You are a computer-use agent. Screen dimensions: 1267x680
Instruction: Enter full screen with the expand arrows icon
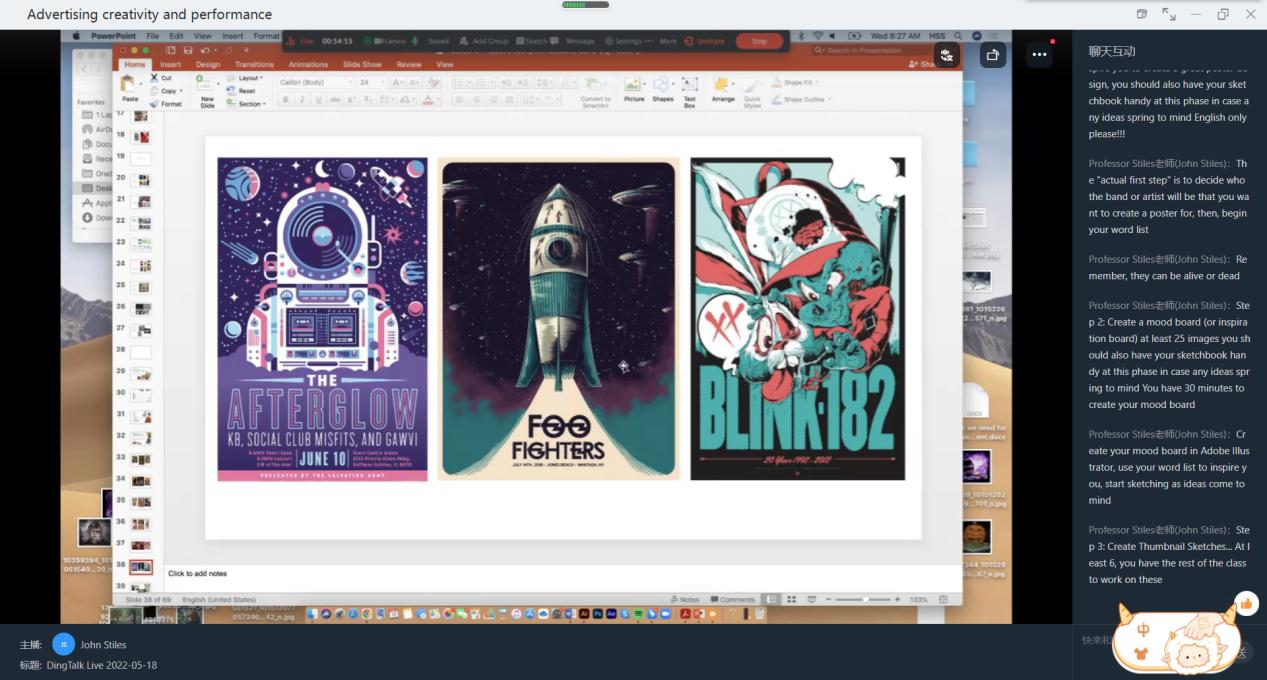coord(1169,14)
